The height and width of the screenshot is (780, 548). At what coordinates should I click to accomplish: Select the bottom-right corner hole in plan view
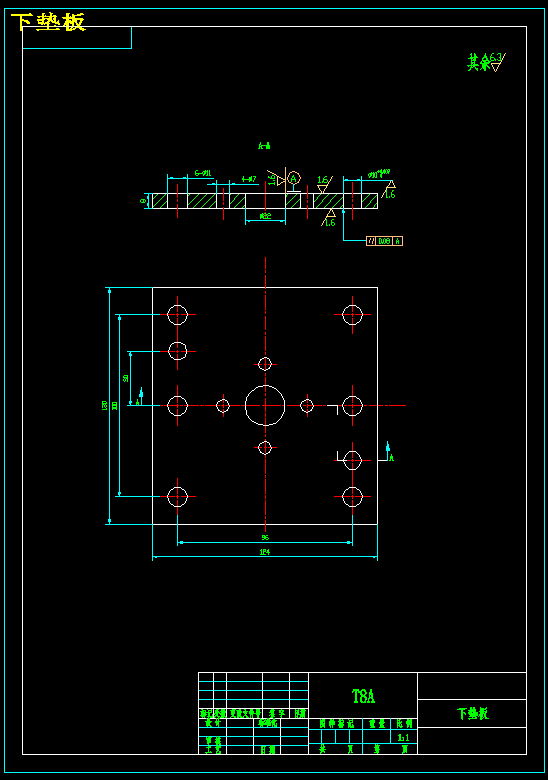(353, 496)
